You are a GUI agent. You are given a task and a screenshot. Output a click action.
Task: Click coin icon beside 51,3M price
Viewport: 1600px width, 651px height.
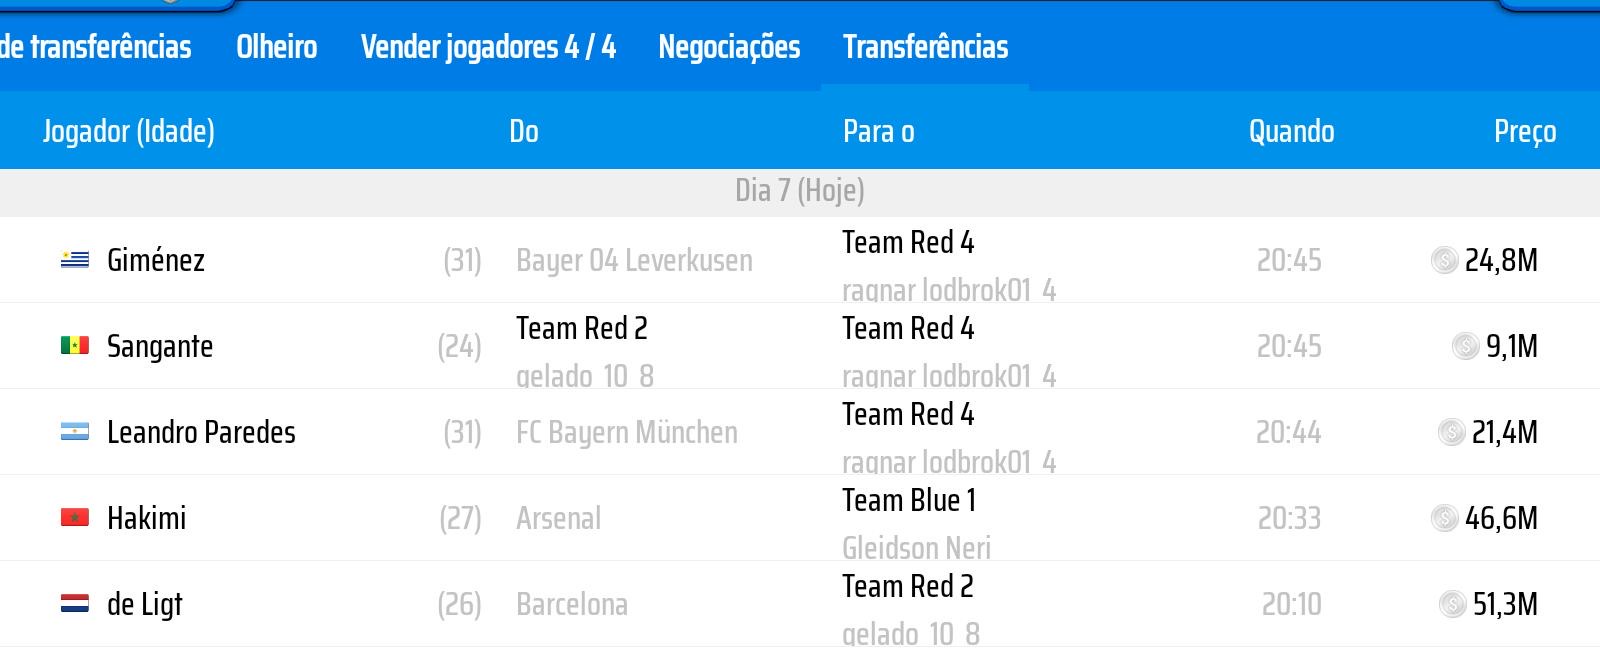click(1452, 604)
